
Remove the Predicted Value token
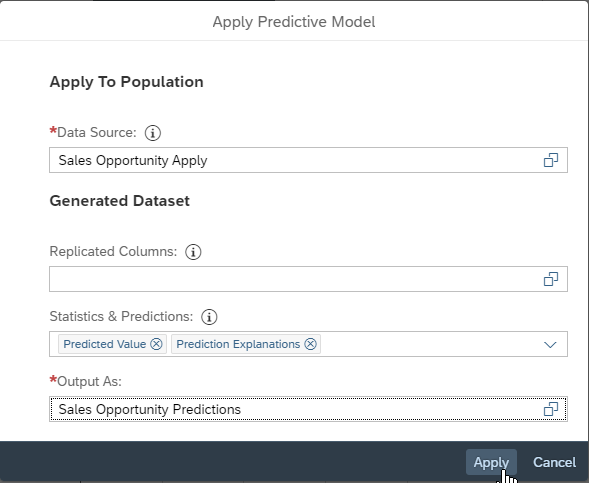(x=156, y=344)
